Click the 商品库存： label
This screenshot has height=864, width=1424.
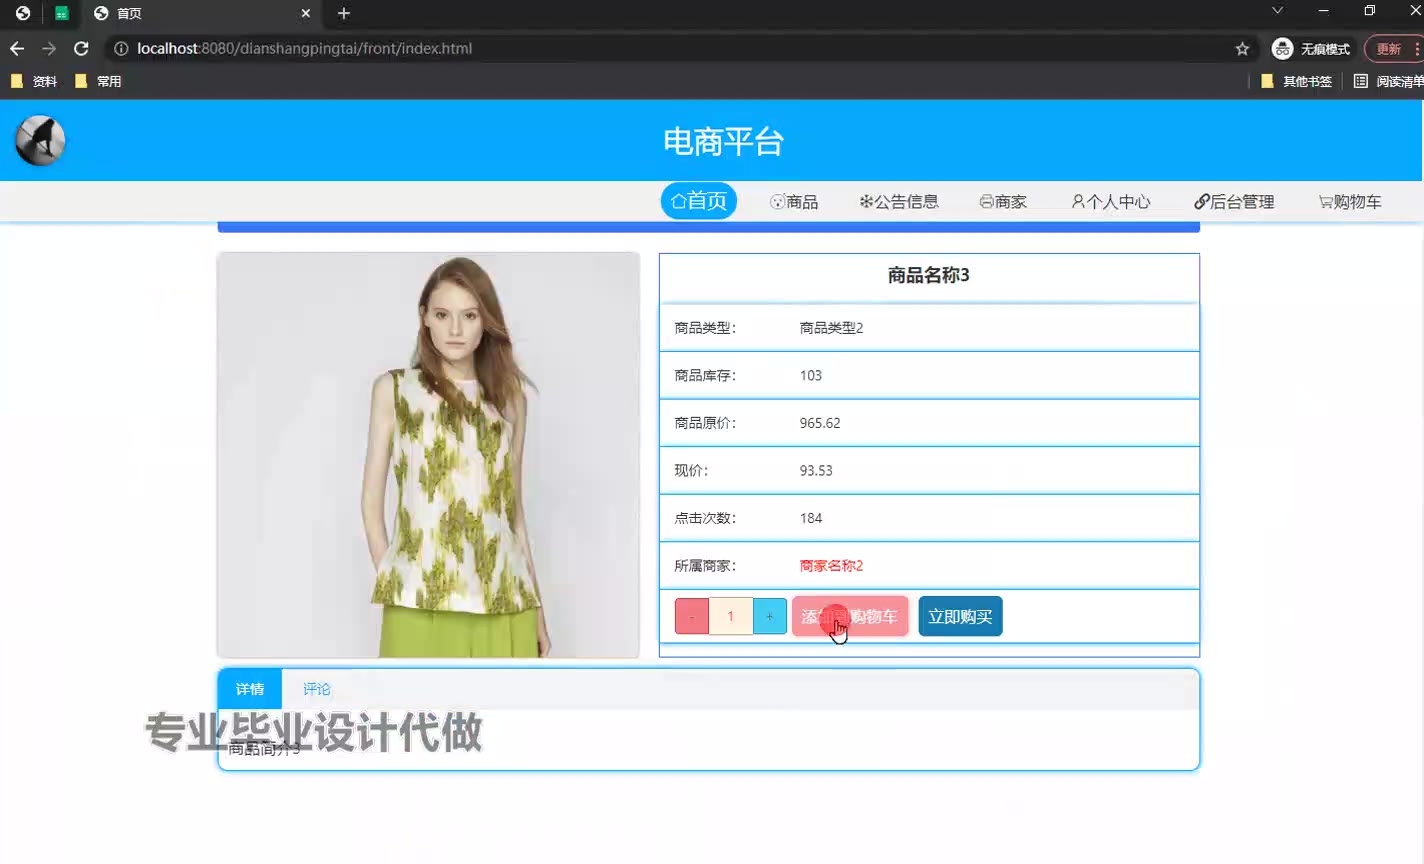coord(705,376)
